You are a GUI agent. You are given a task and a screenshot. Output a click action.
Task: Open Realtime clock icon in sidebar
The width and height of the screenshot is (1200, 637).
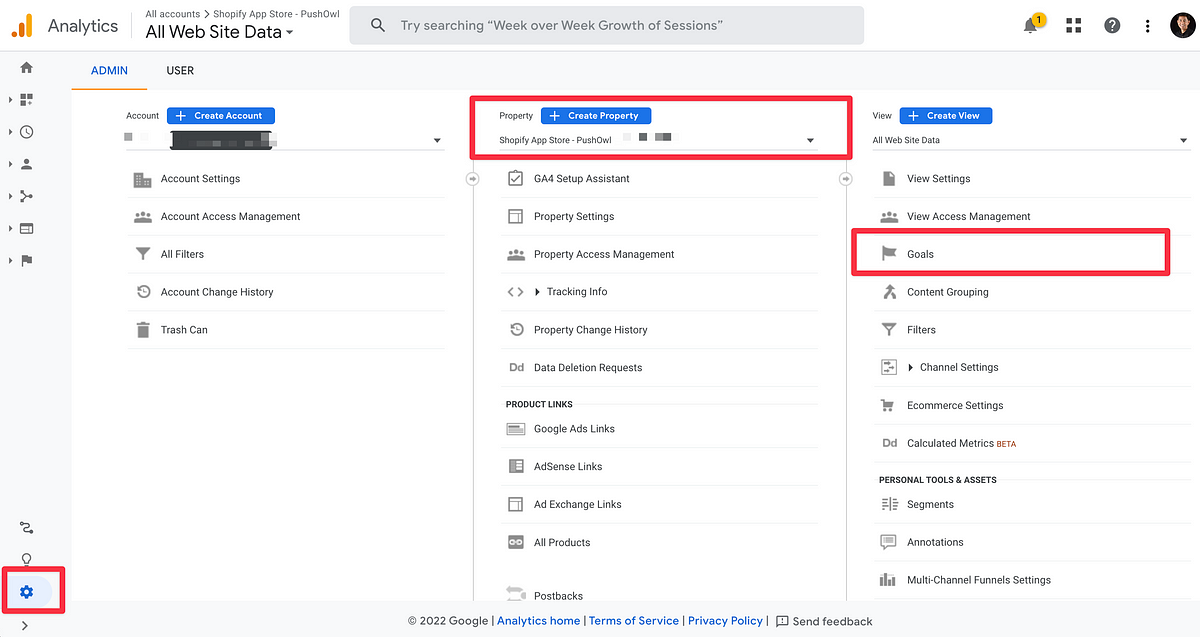point(26,132)
